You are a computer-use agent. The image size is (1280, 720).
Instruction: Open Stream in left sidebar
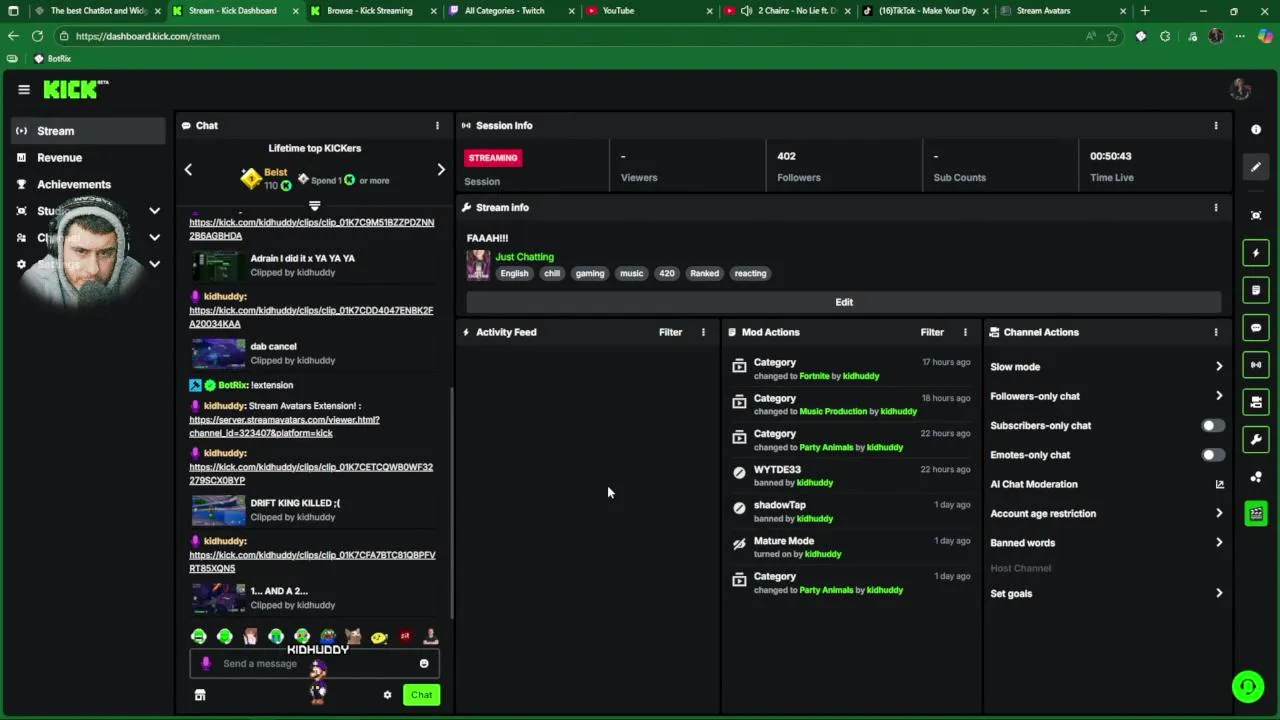[x=88, y=131]
